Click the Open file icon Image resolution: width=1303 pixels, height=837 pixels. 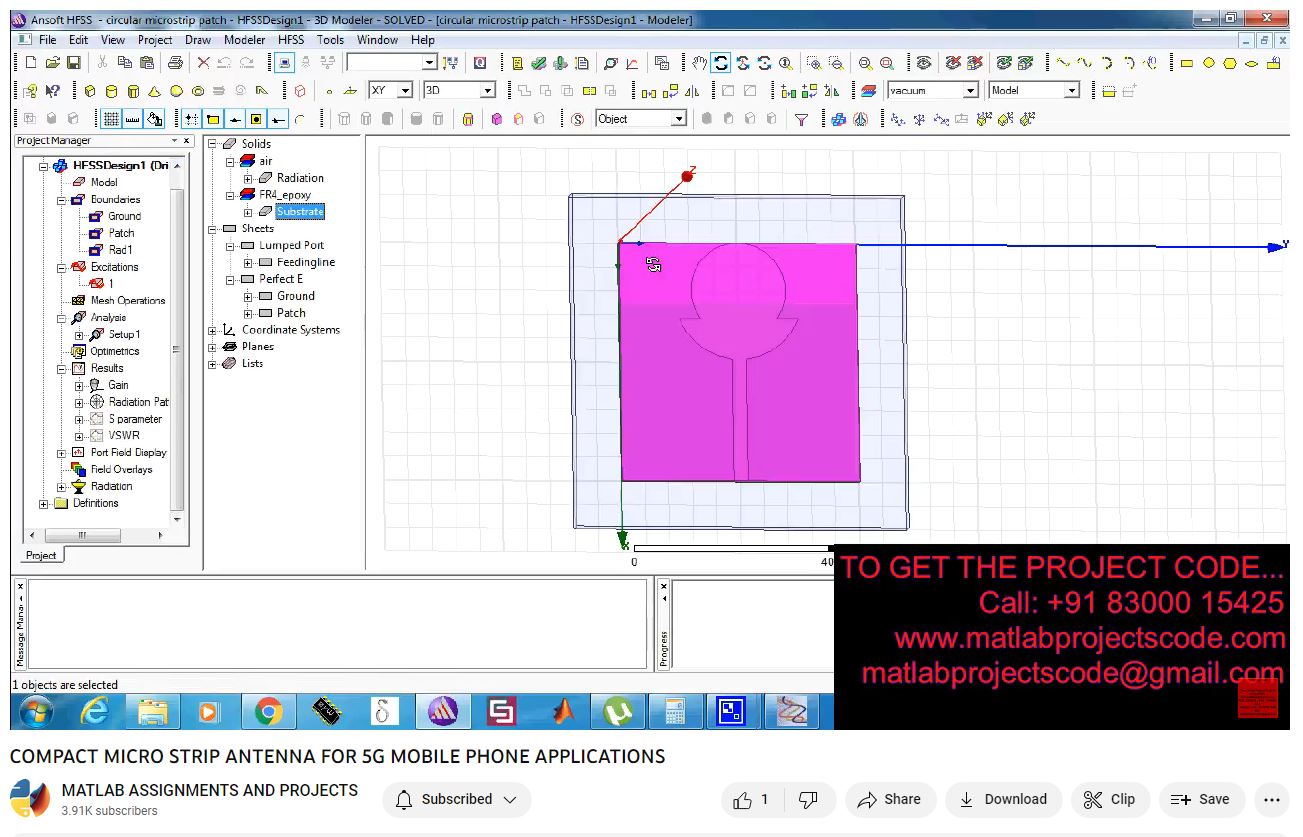click(x=52, y=63)
